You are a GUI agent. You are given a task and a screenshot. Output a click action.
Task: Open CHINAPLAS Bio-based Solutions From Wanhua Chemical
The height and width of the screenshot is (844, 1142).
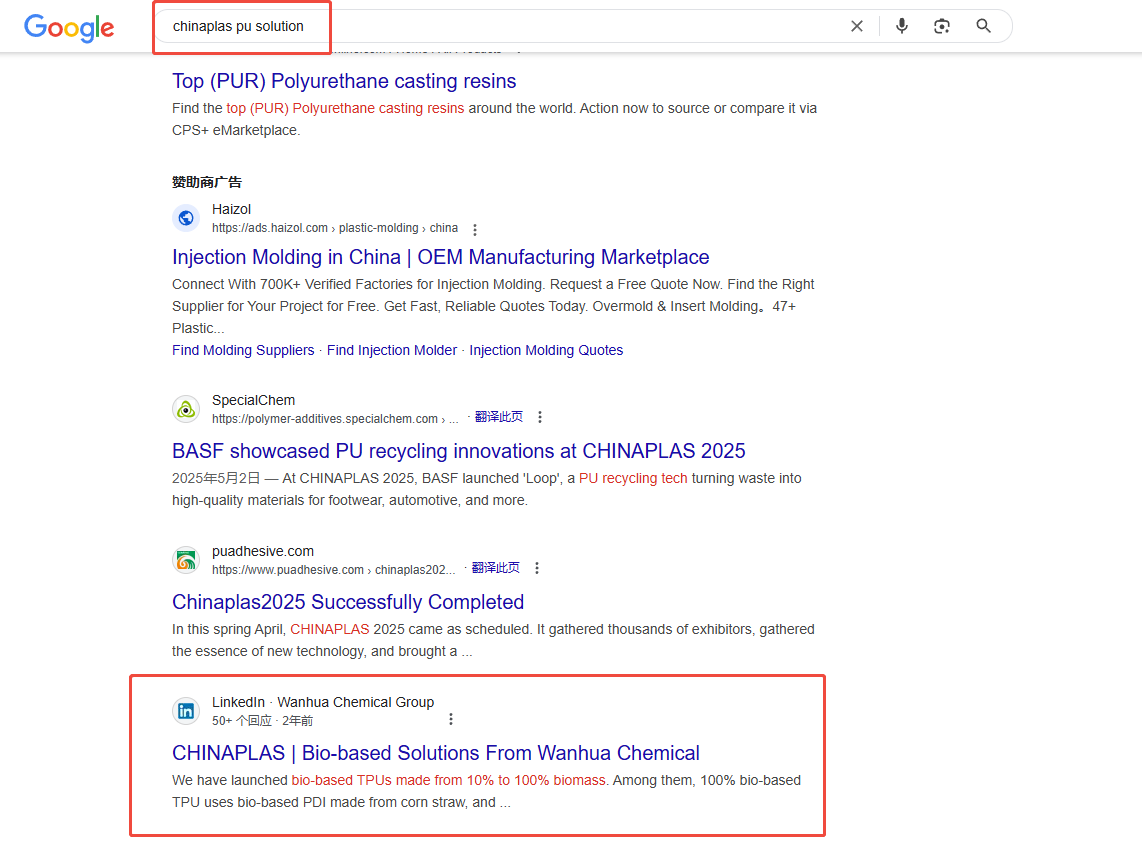(436, 753)
